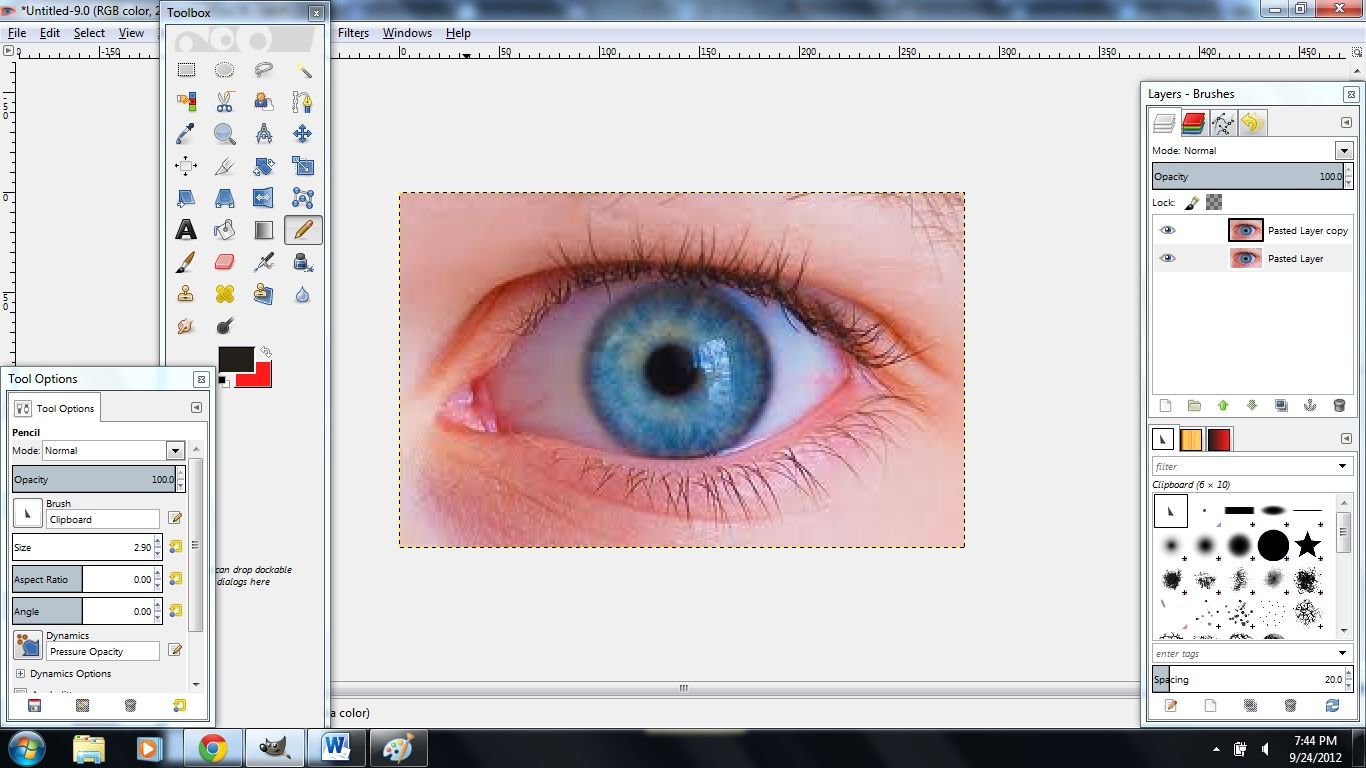Create a new layer with the bottom button
Viewport: 1366px width, 768px height.
(1165, 405)
